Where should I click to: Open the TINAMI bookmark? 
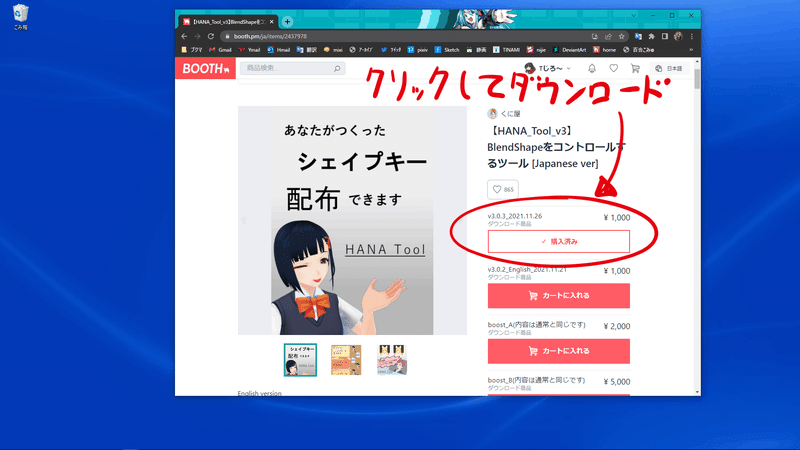[506, 50]
